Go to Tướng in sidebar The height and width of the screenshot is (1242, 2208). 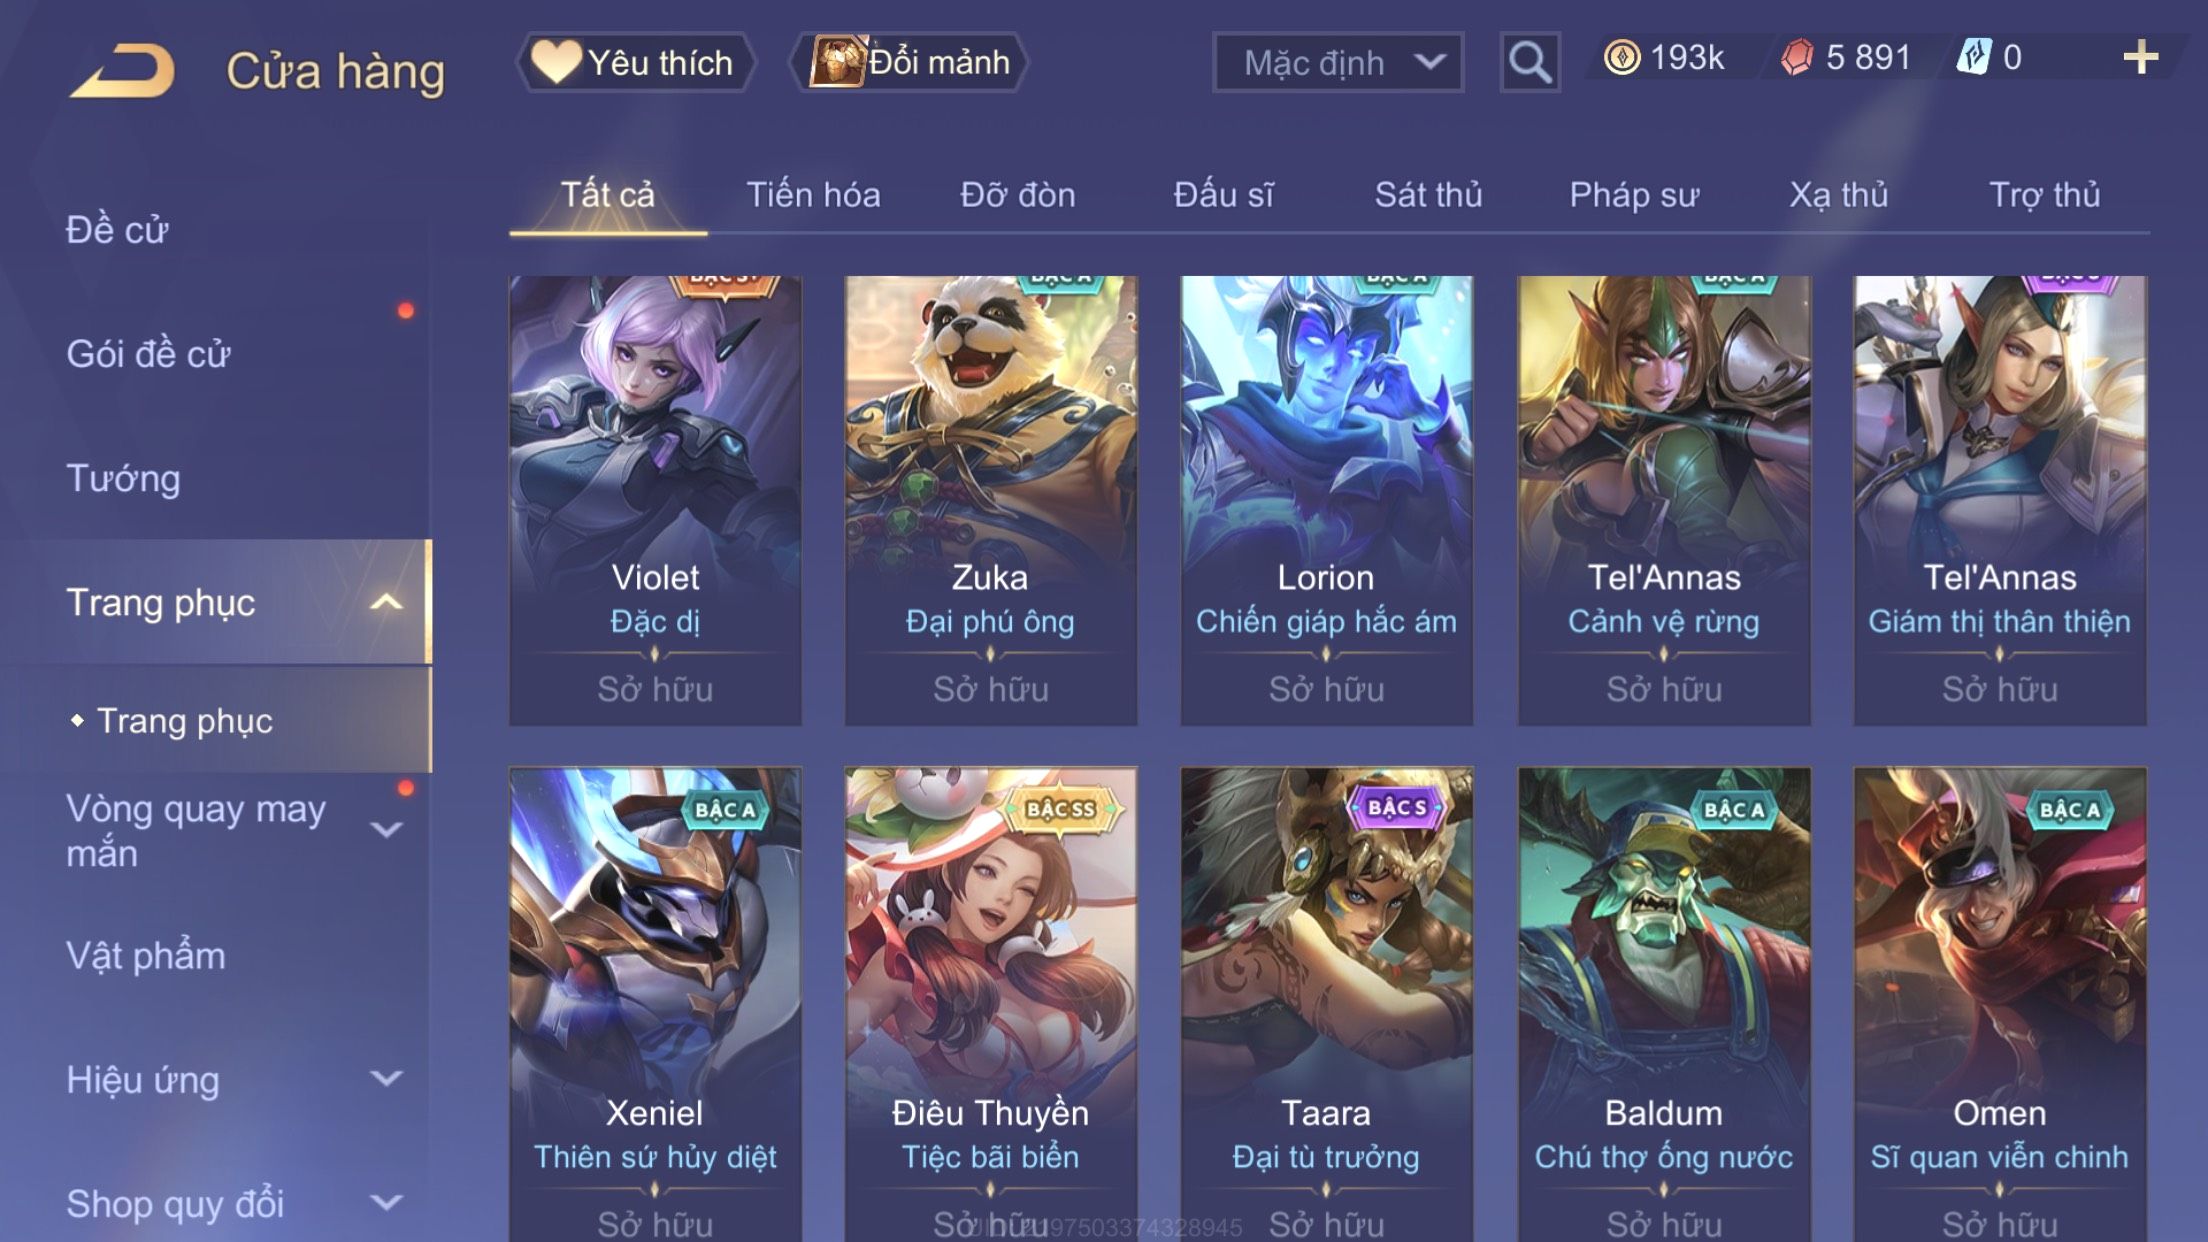click(x=123, y=478)
